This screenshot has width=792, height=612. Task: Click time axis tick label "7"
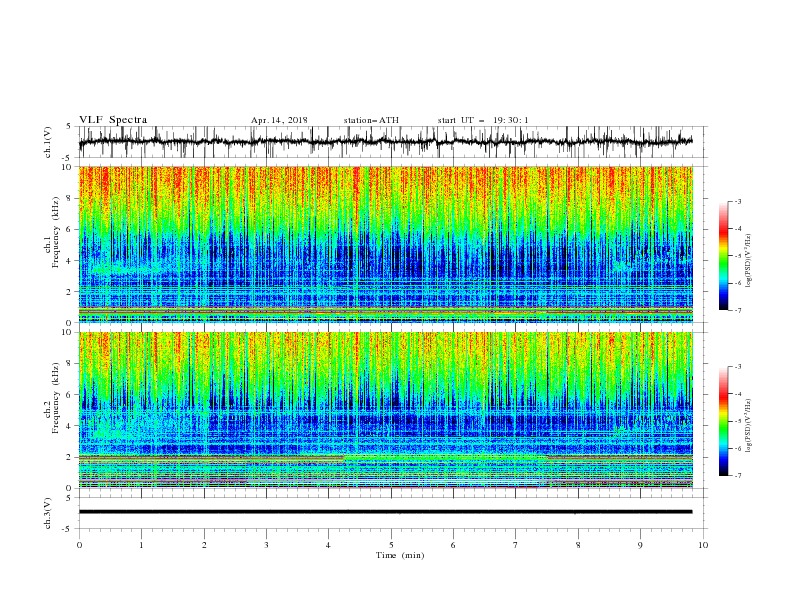515,545
